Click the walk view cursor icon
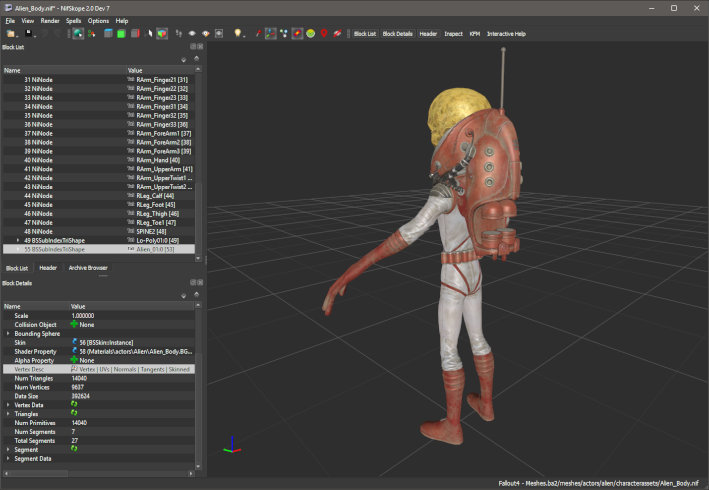The image size is (709, 490). [148, 34]
